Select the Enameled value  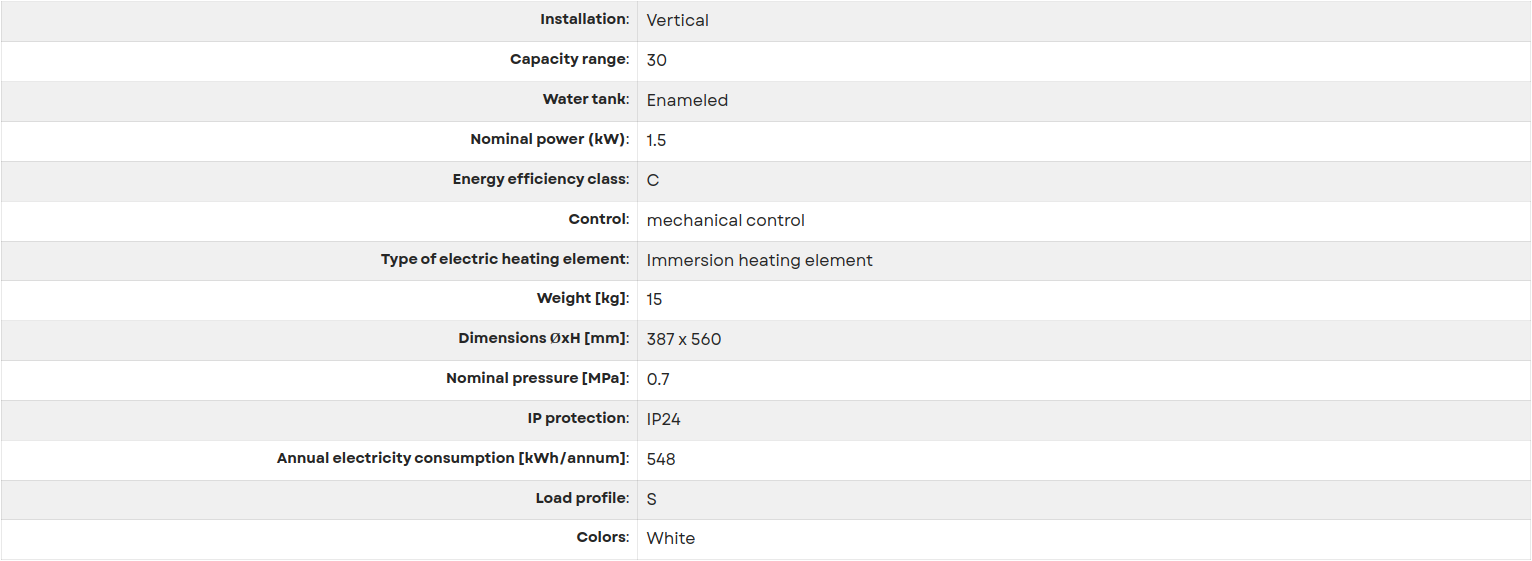tap(687, 100)
